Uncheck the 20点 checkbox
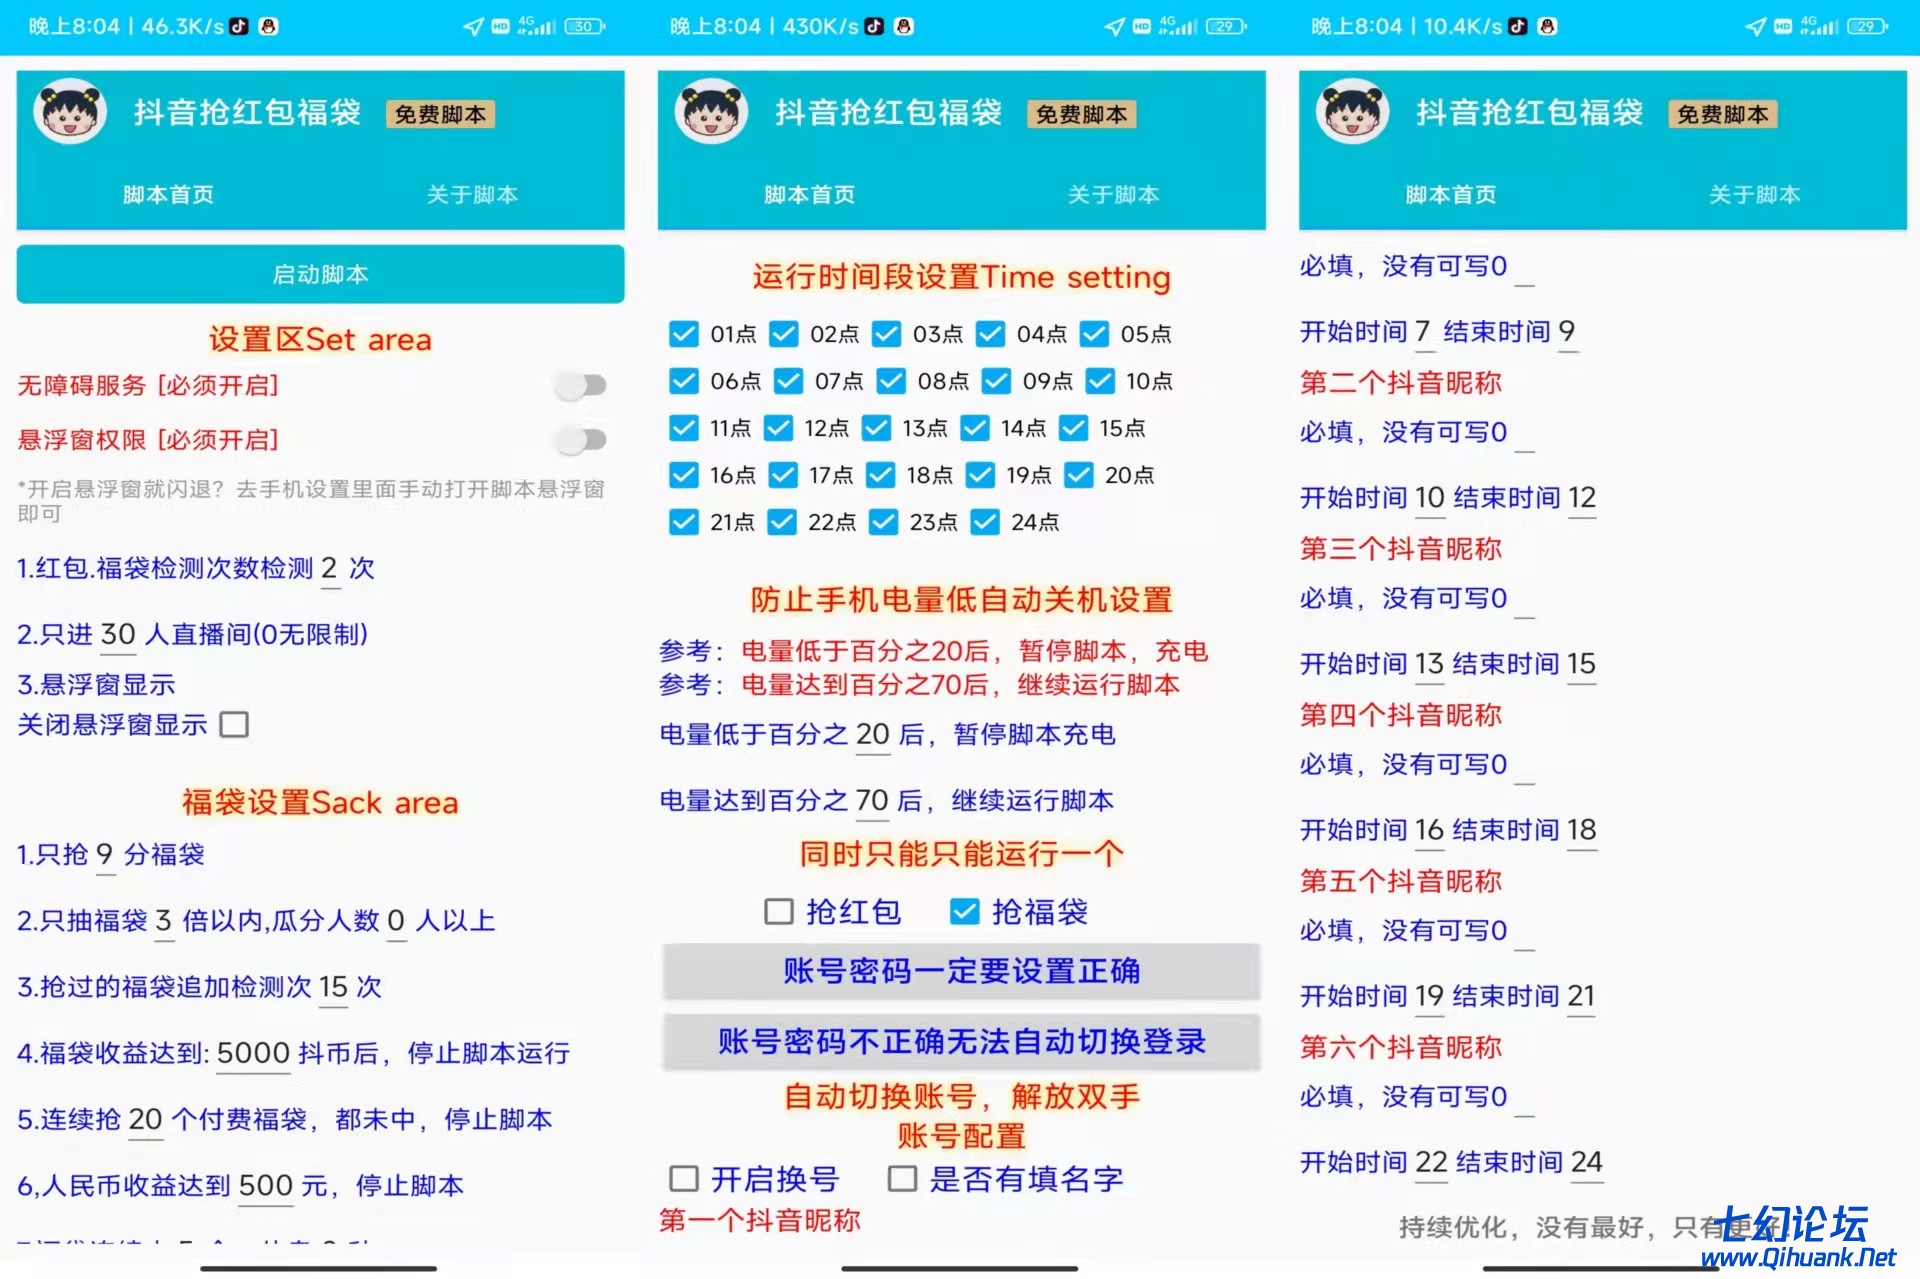 point(1079,475)
